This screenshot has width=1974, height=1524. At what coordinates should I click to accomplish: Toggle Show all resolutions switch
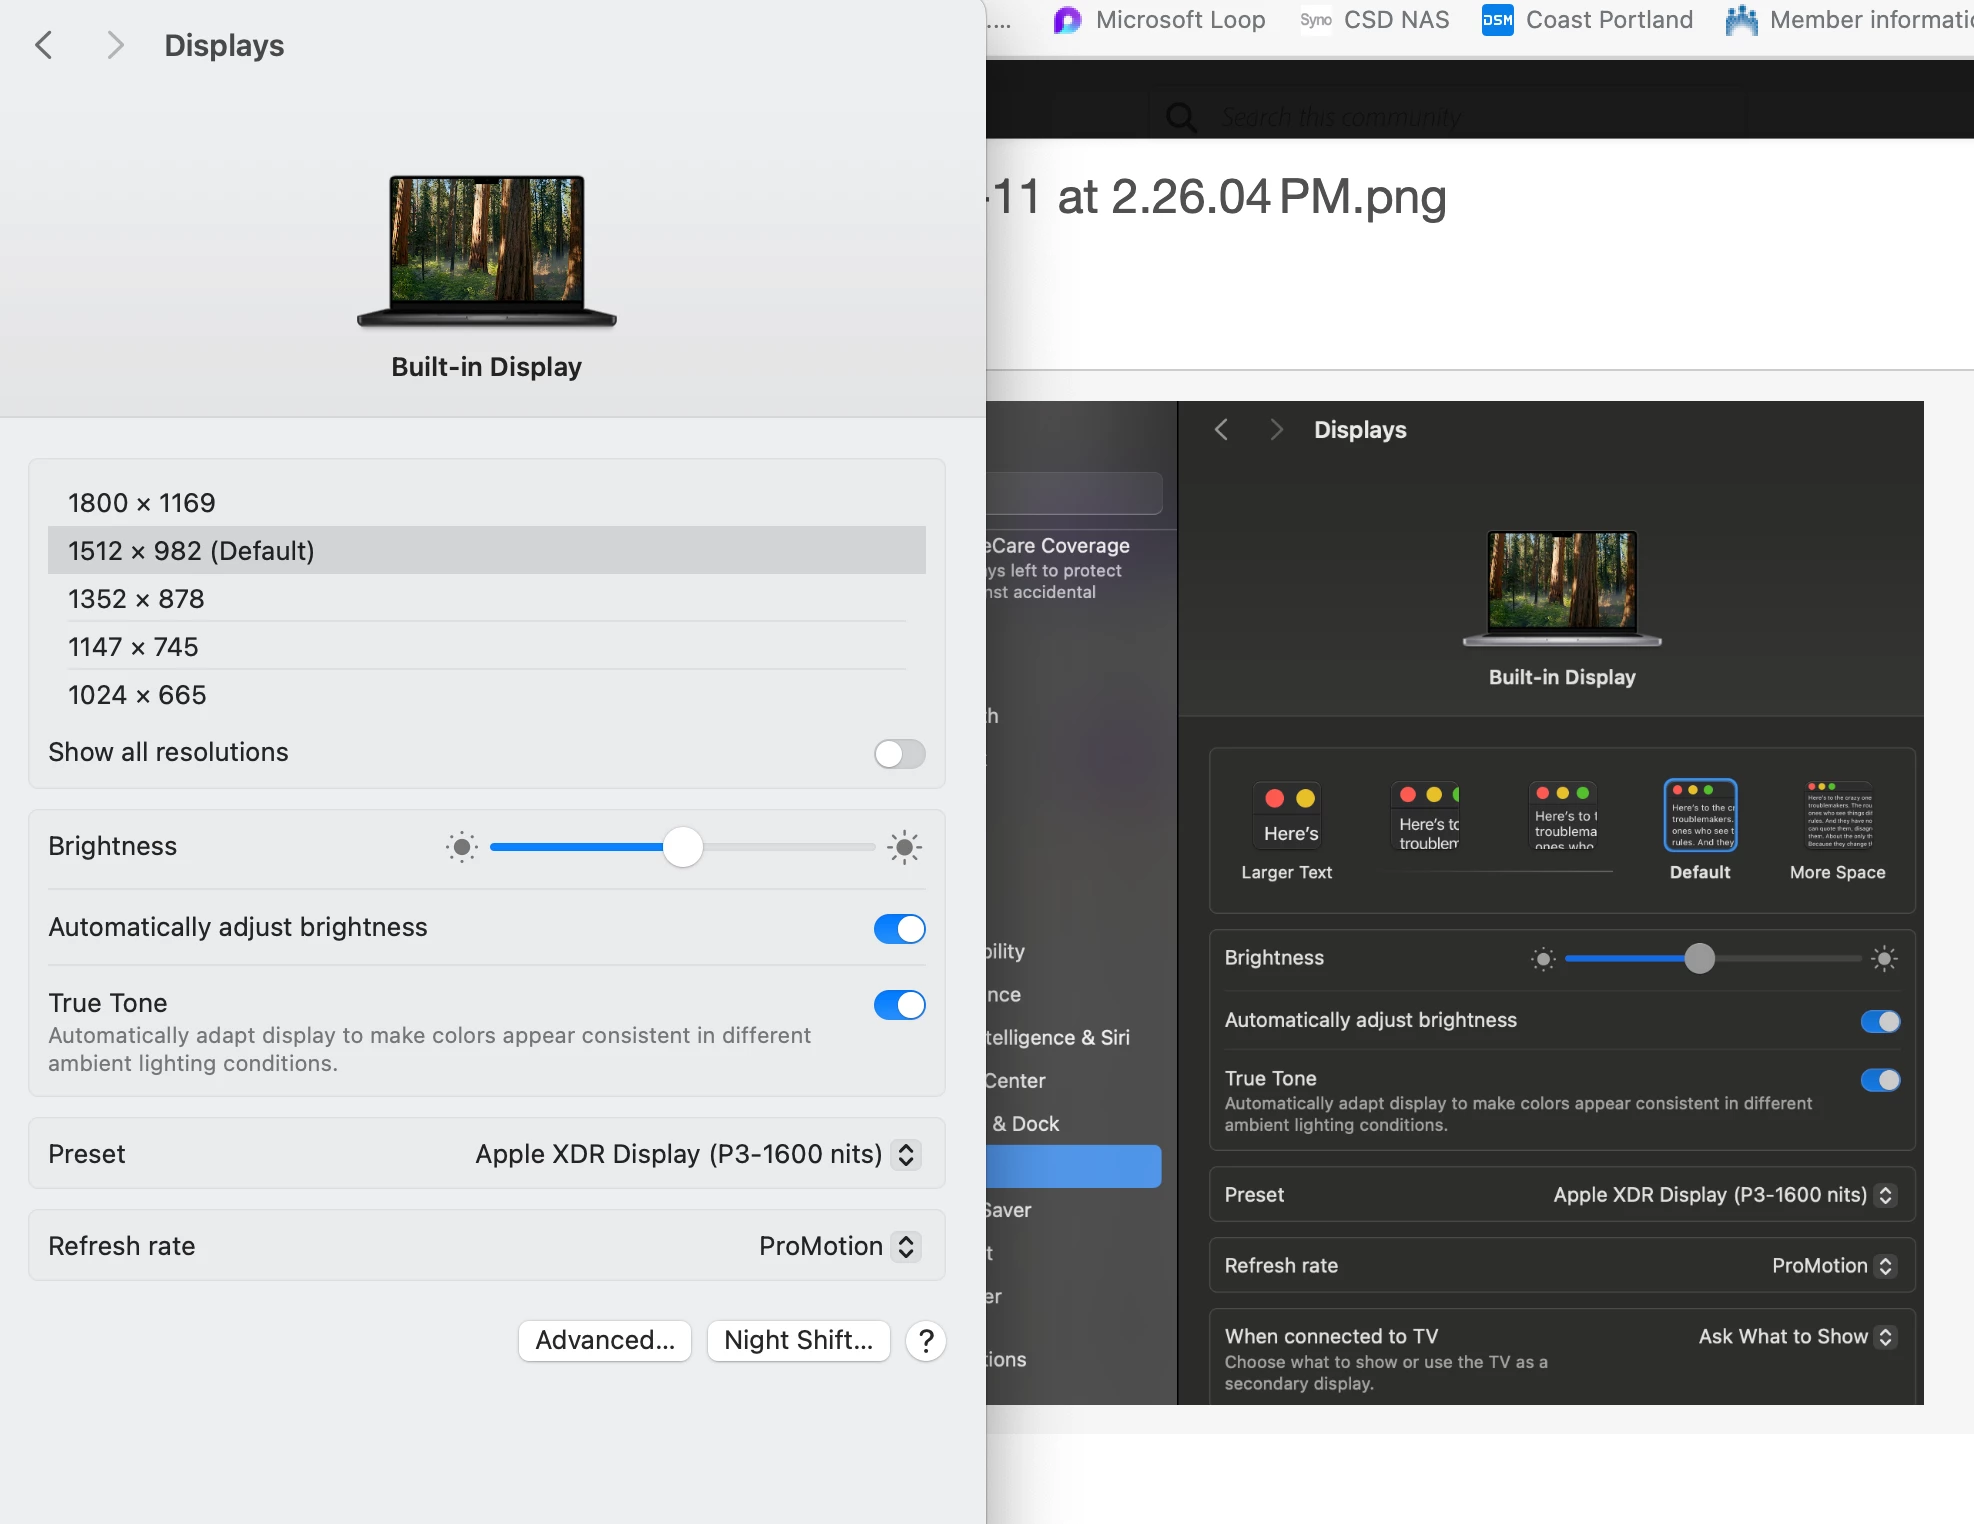pos(899,754)
